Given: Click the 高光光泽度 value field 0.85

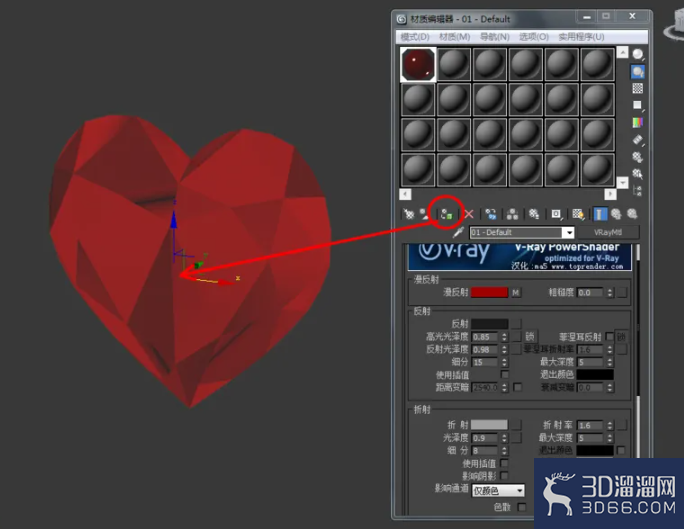Looking at the screenshot, I should click(x=485, y=337).
